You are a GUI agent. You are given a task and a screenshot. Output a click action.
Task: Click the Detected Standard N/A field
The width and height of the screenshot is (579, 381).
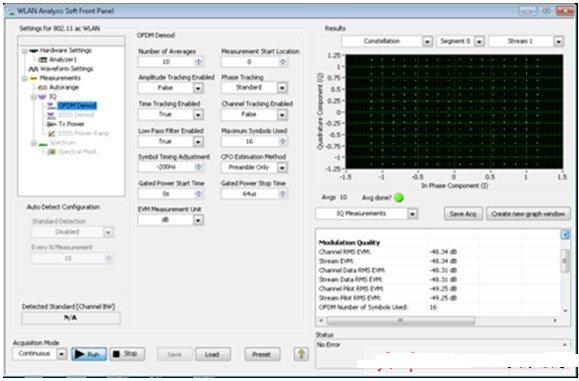[x=71, y=318]
